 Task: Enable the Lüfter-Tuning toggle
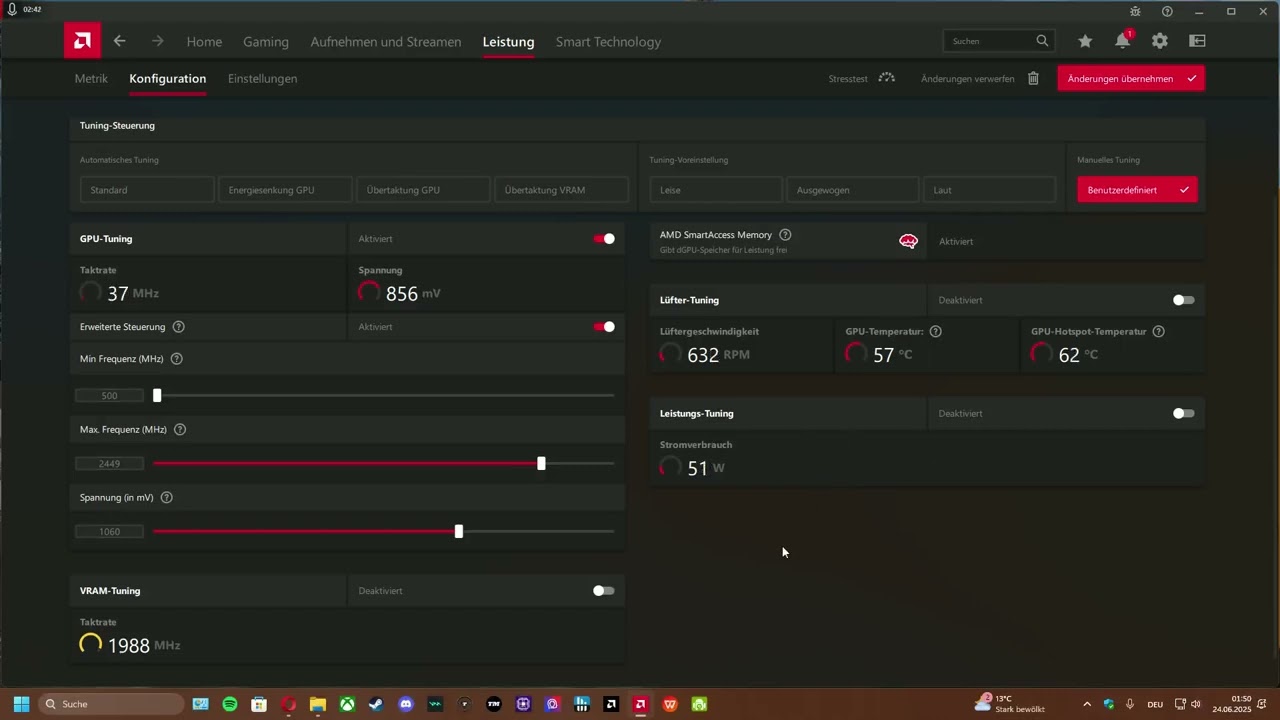pos(1184,300)
